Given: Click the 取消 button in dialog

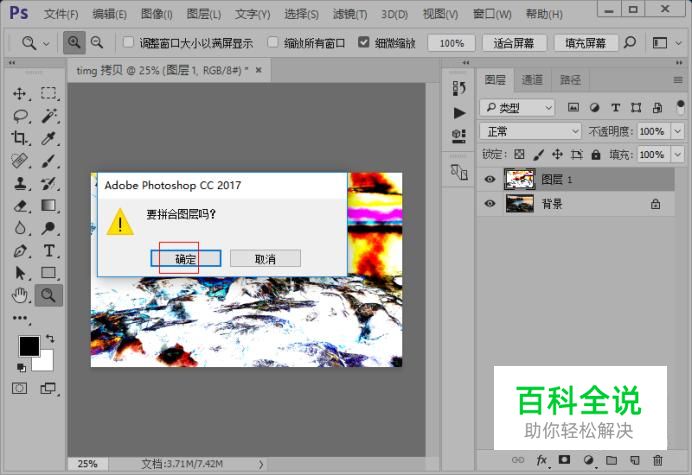Looking at the screenshot, I should pos(265,259).
